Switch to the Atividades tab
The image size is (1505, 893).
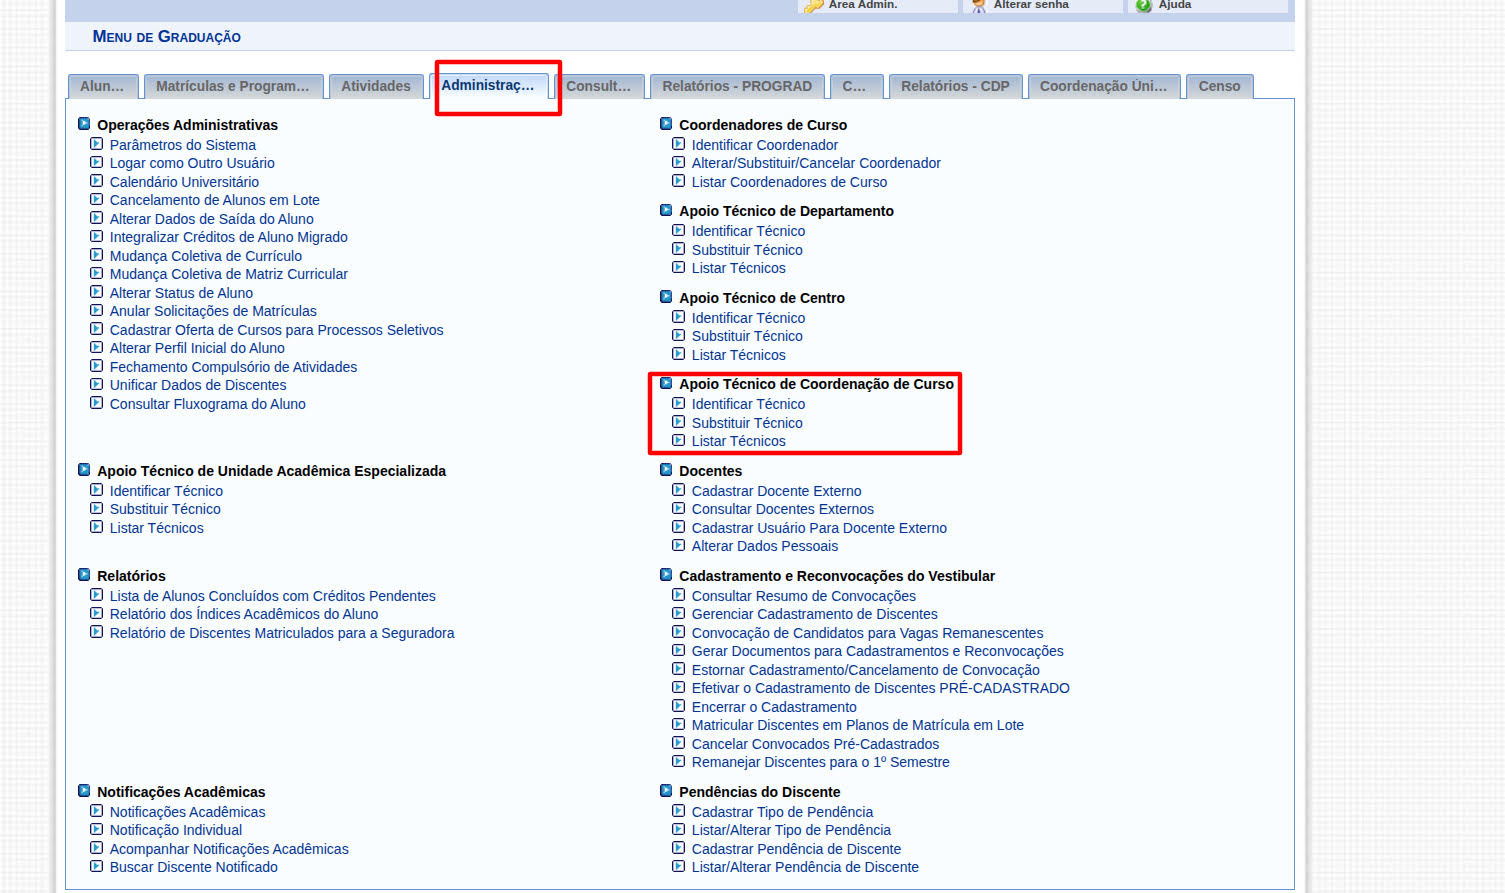pos(375,86)
